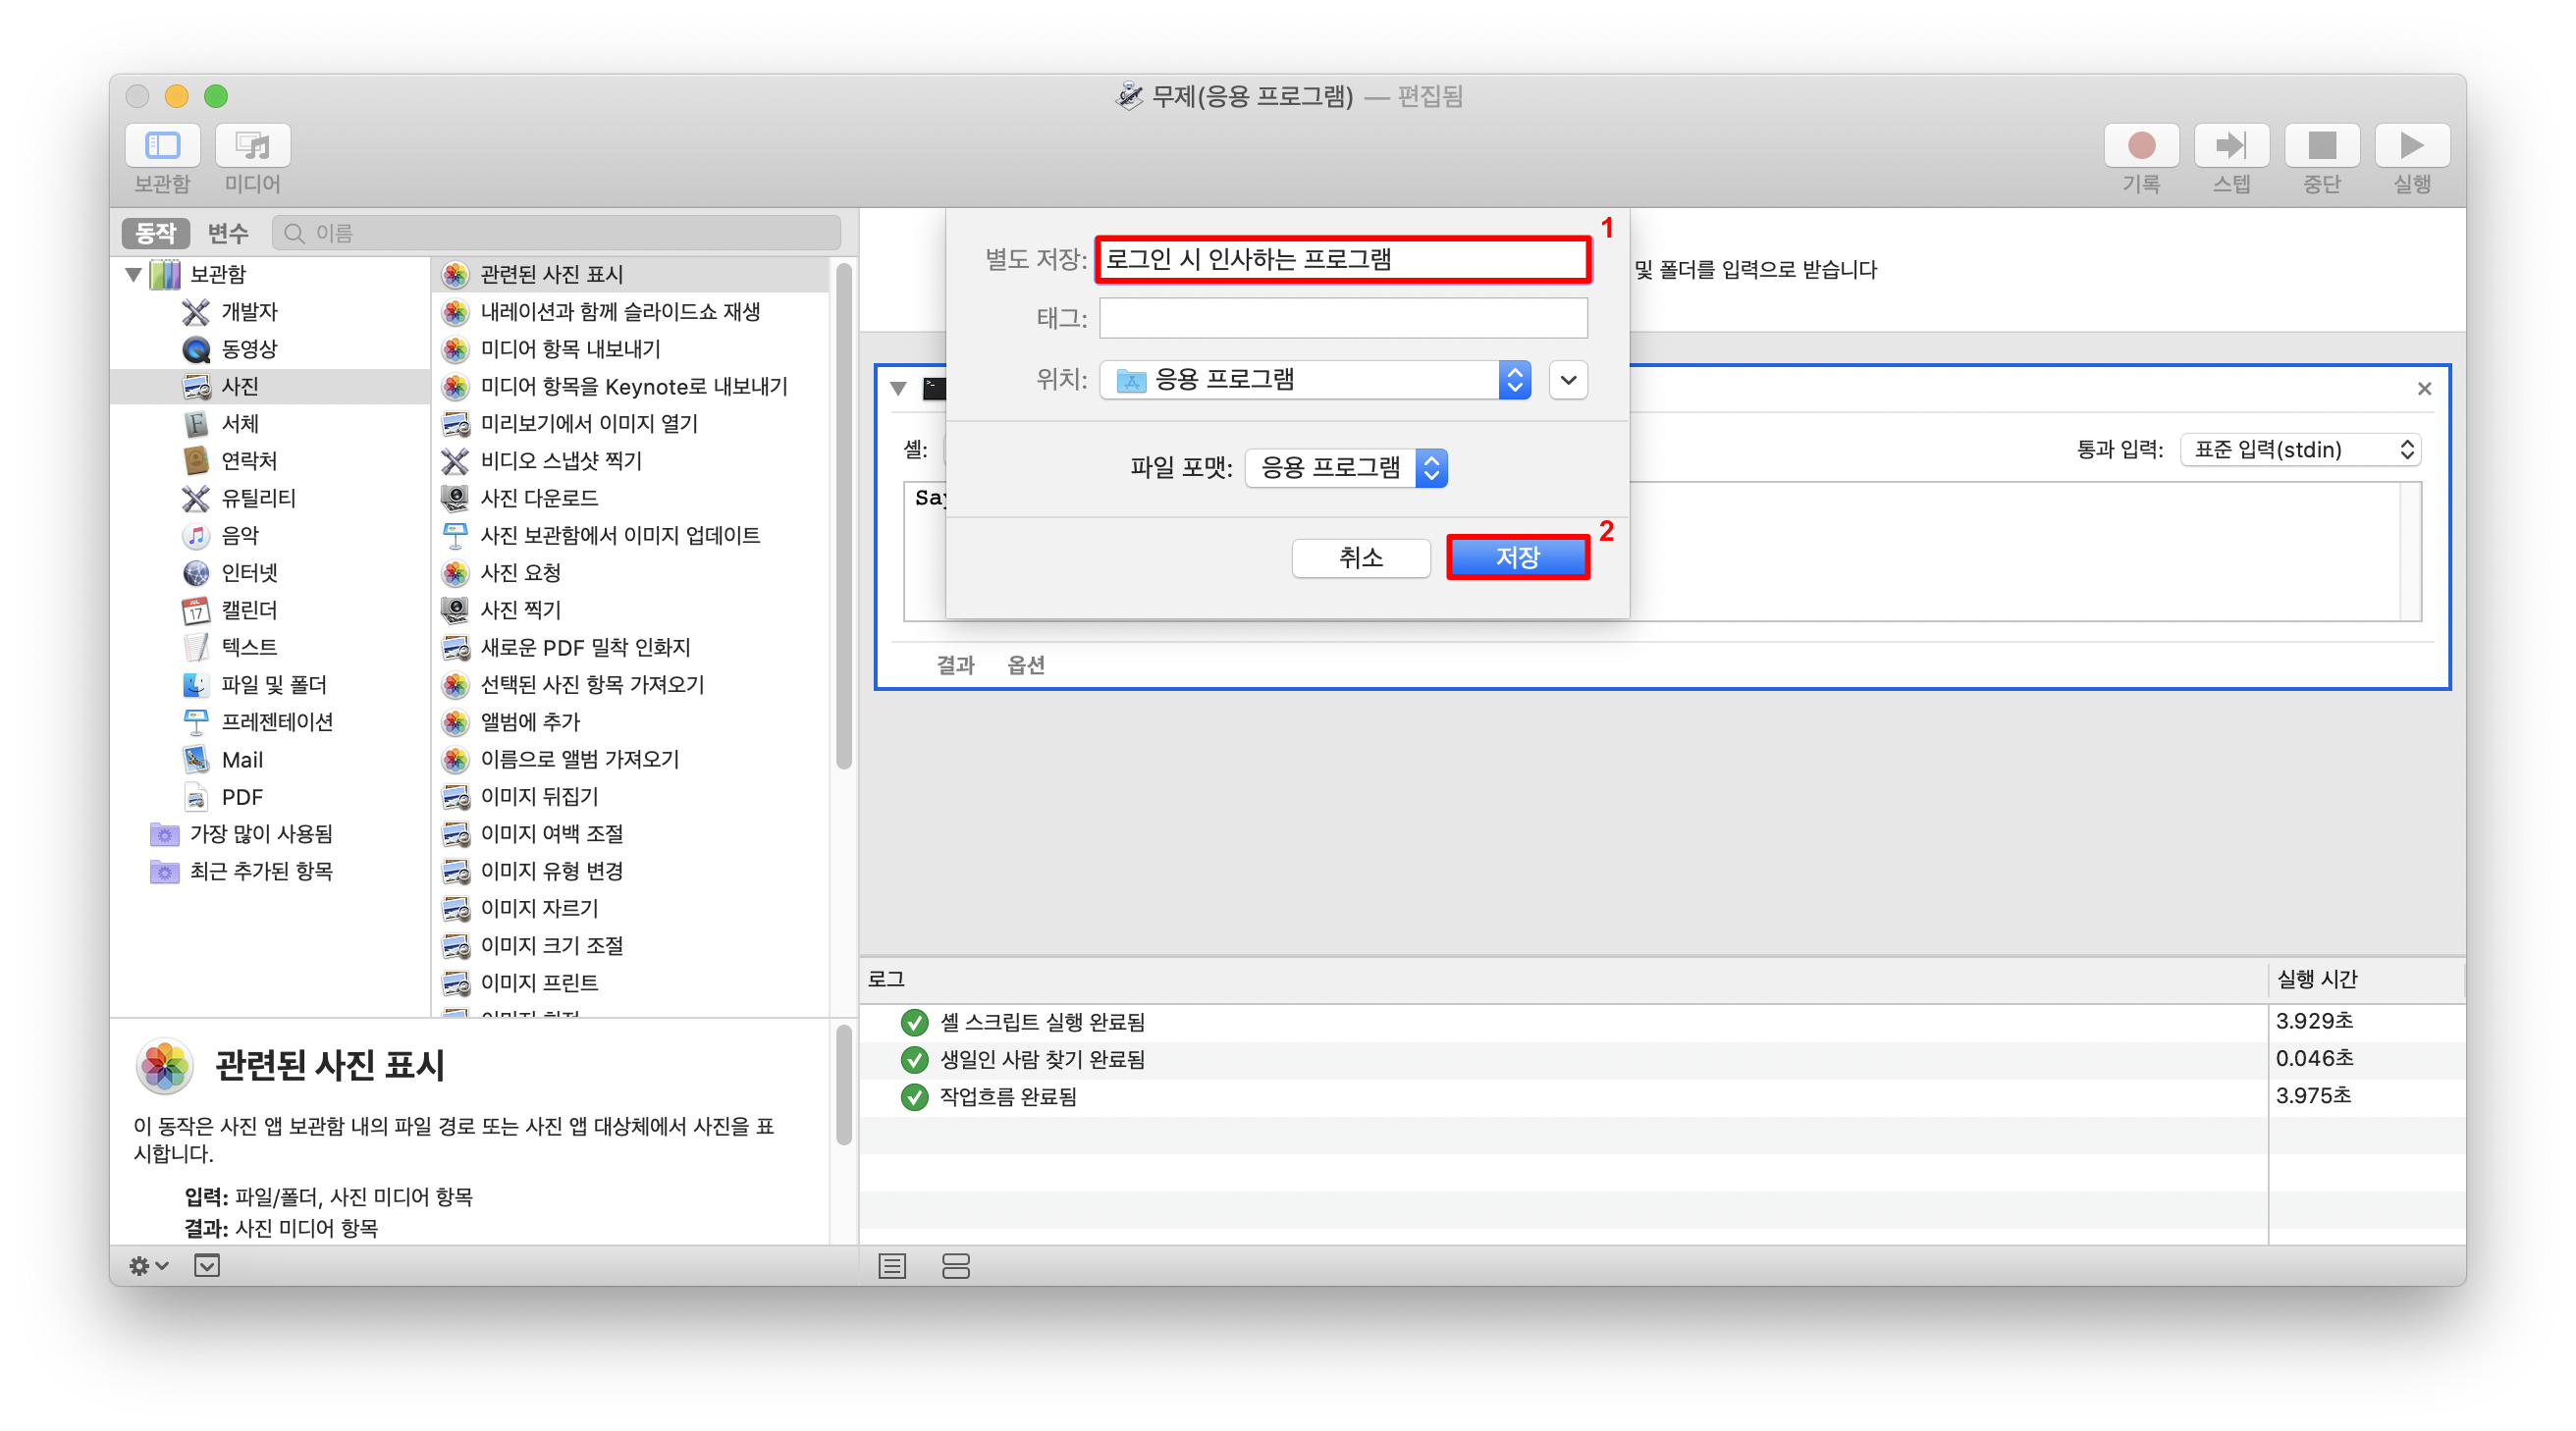Viewport: 2576px width, 1431px height.
Task: Collapse the 보관함 library tree
Action: [x=133, y=274]
